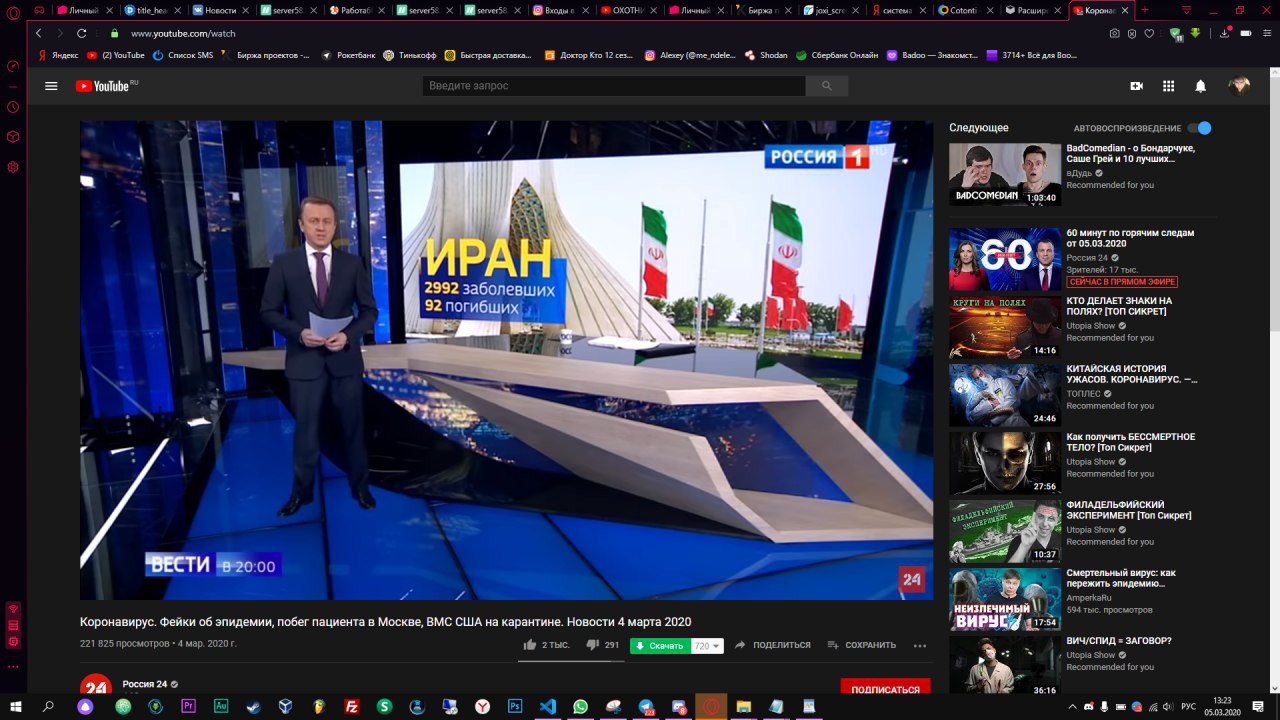Open the YouTube apps grid

tap(1168, 86)
